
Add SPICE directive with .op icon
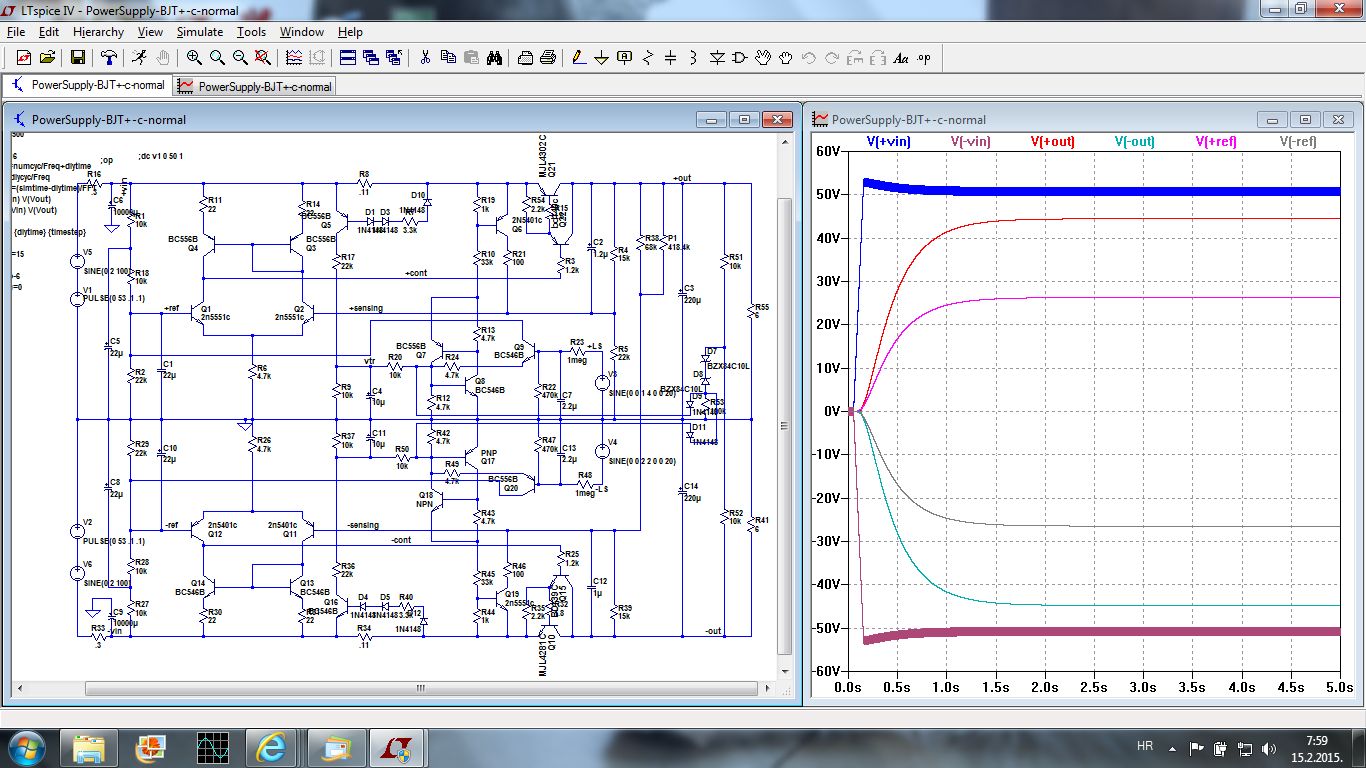924,58
